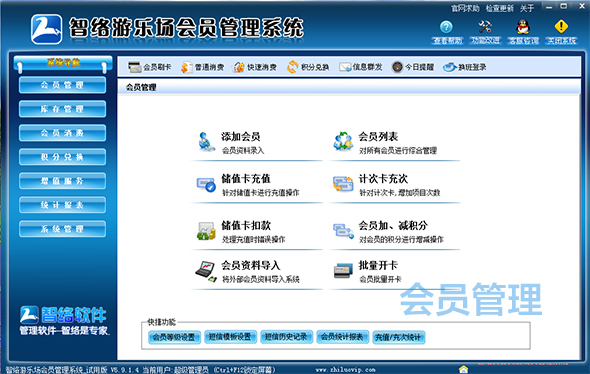Click the home icon in status bar

coord(463,369)
